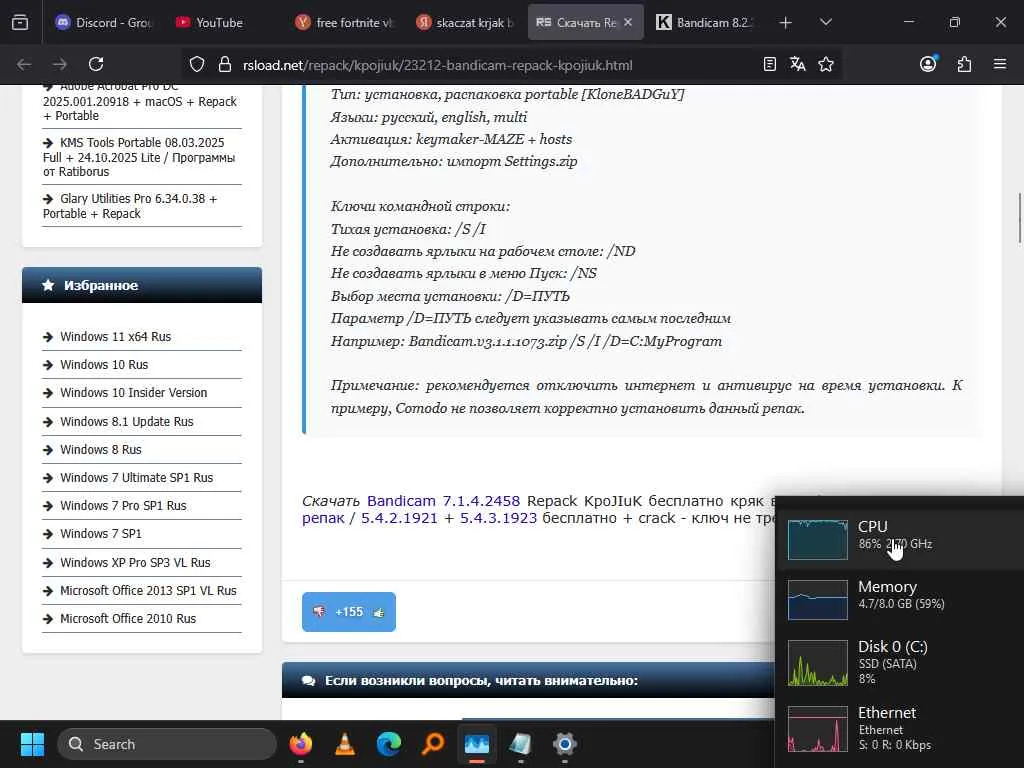Open a new tab with plus button
1024x768 pixels.
pos(786,23)
